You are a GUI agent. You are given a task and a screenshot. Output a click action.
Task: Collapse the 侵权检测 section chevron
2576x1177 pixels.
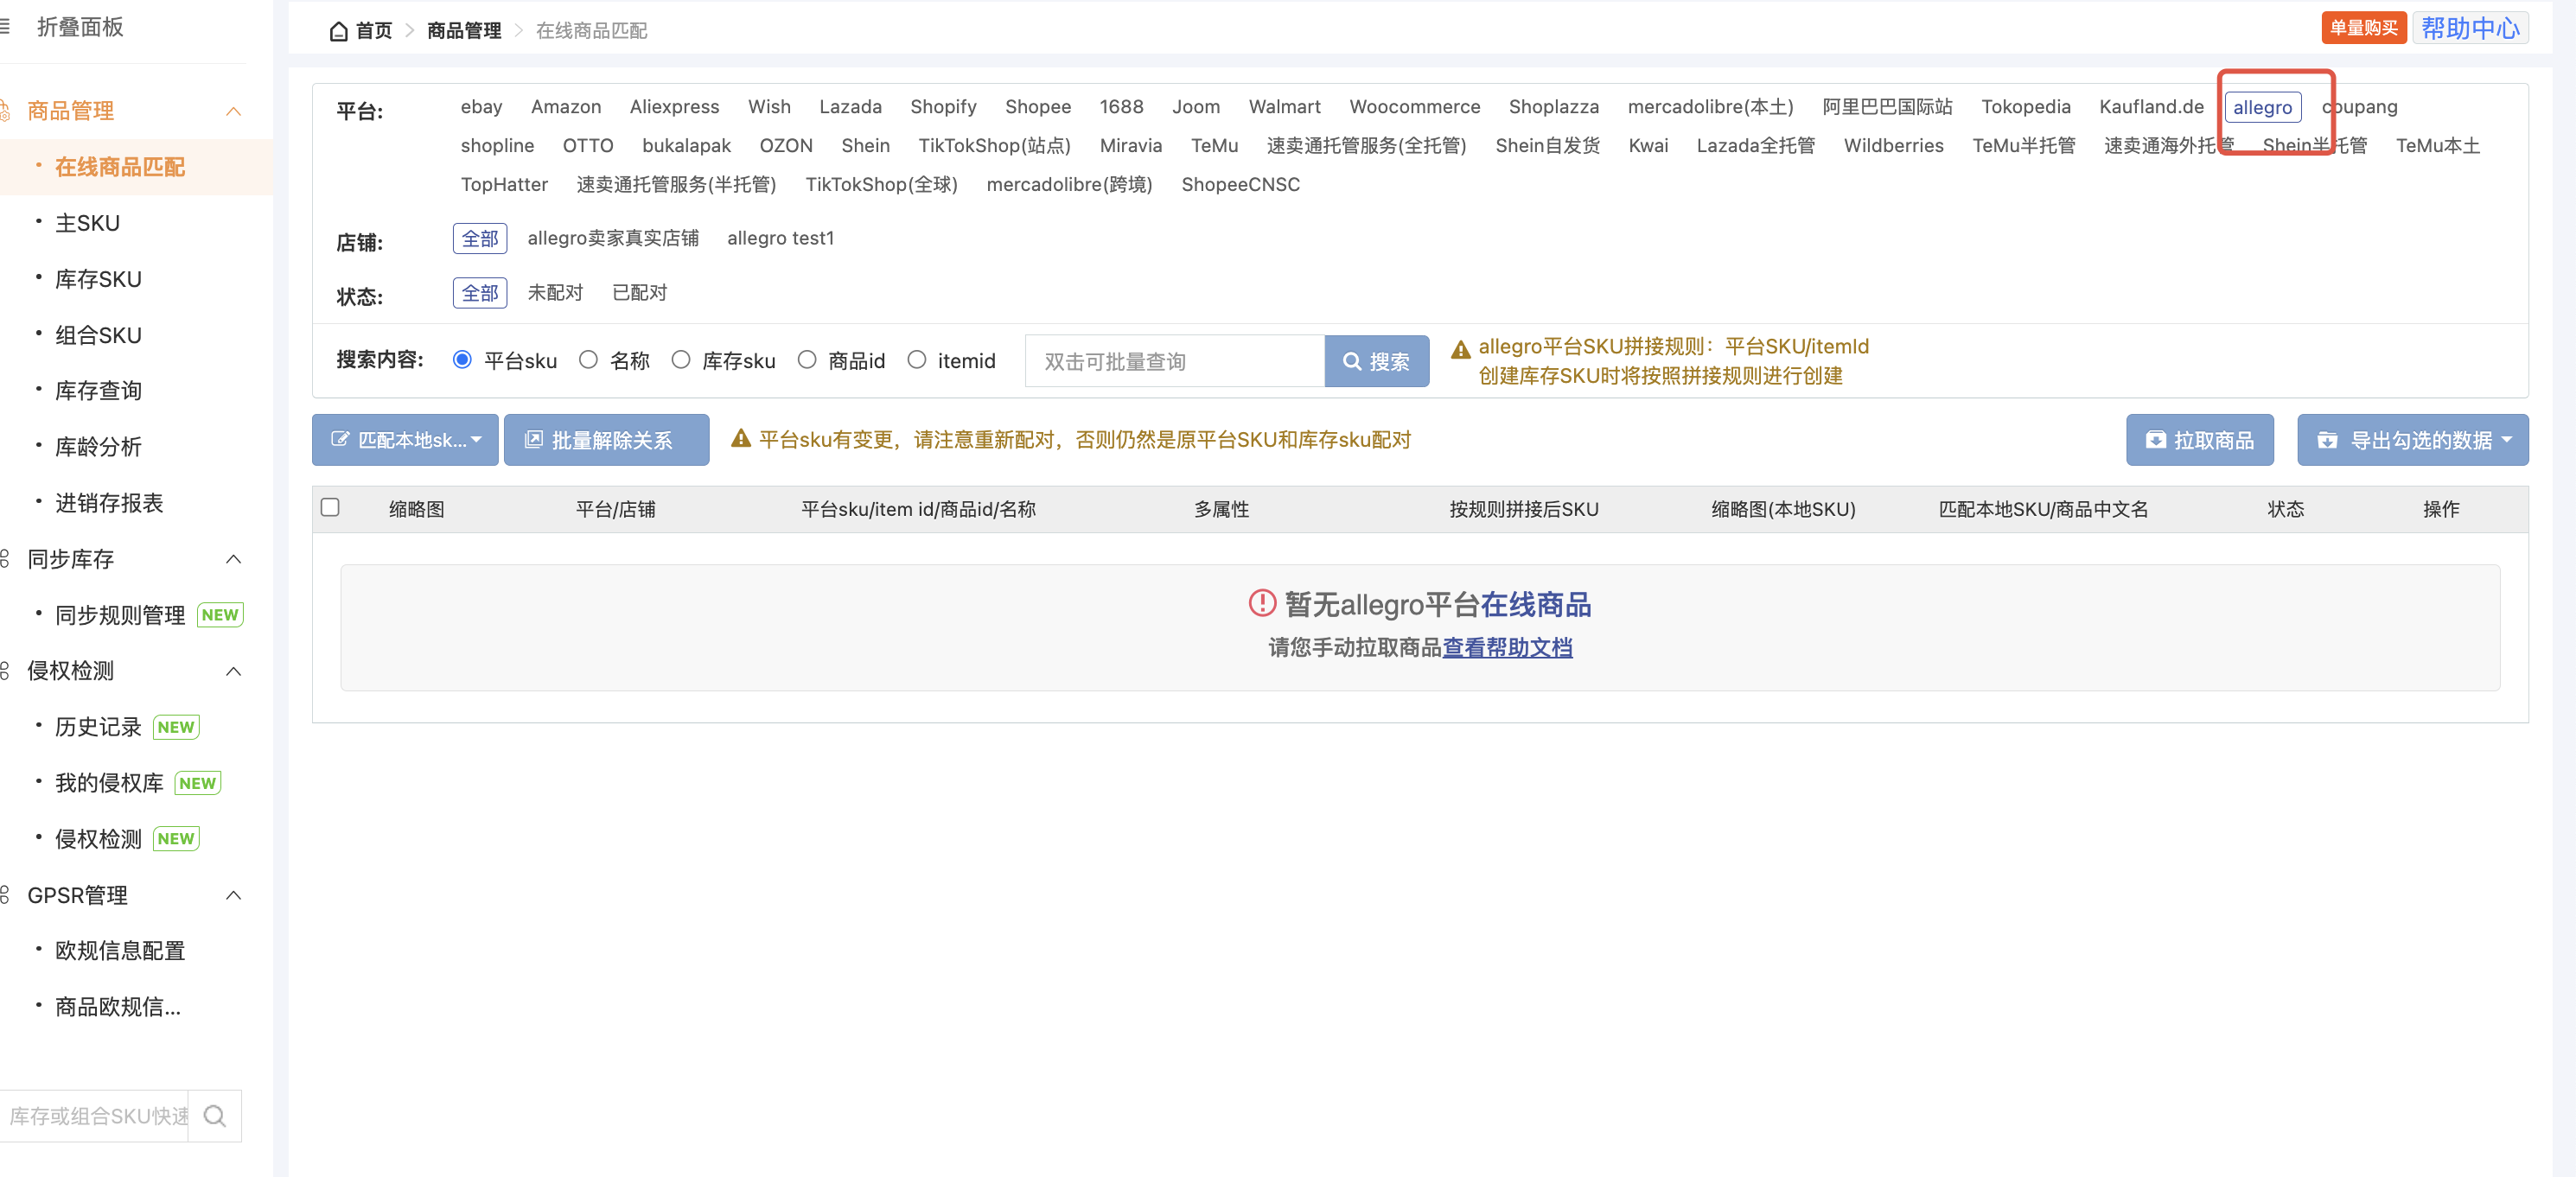pyautogui.click(x=234, y=671)
